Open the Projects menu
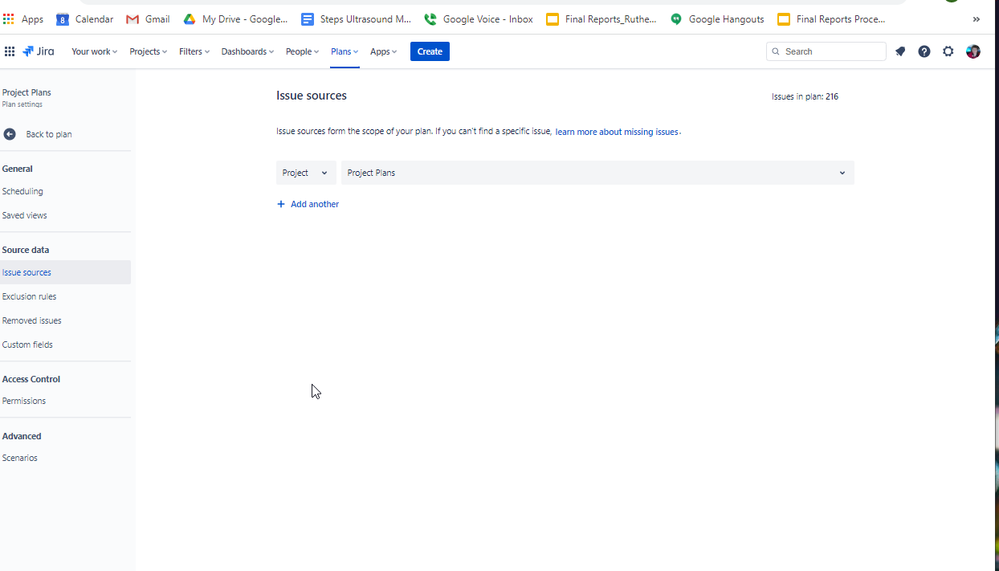The height and width of the screenshot is (571, 999). [148, 52]
